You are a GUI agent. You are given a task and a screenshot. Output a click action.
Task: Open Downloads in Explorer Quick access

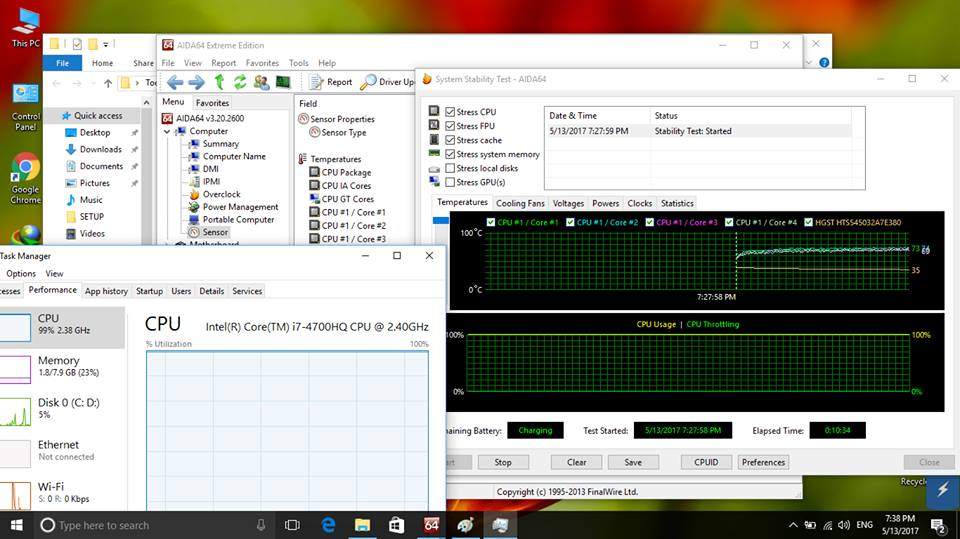(x=94, y=149)
